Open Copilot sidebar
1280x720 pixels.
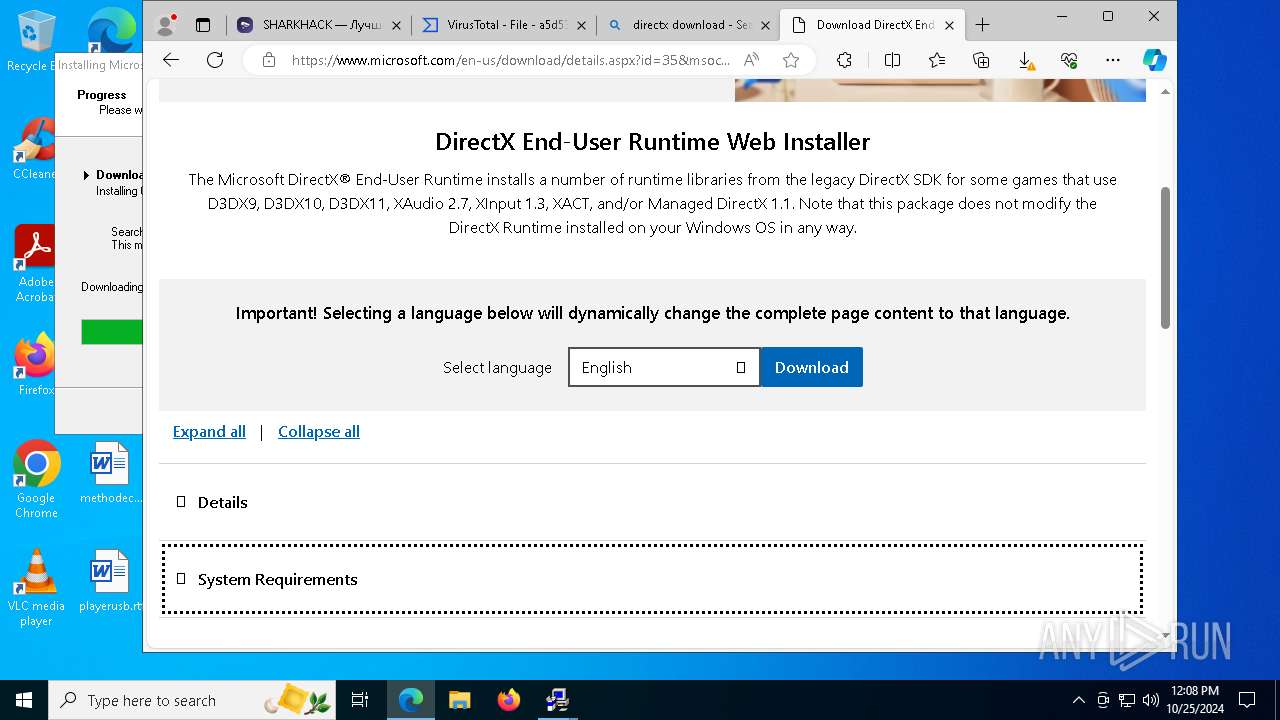(x=1155, y=60)
